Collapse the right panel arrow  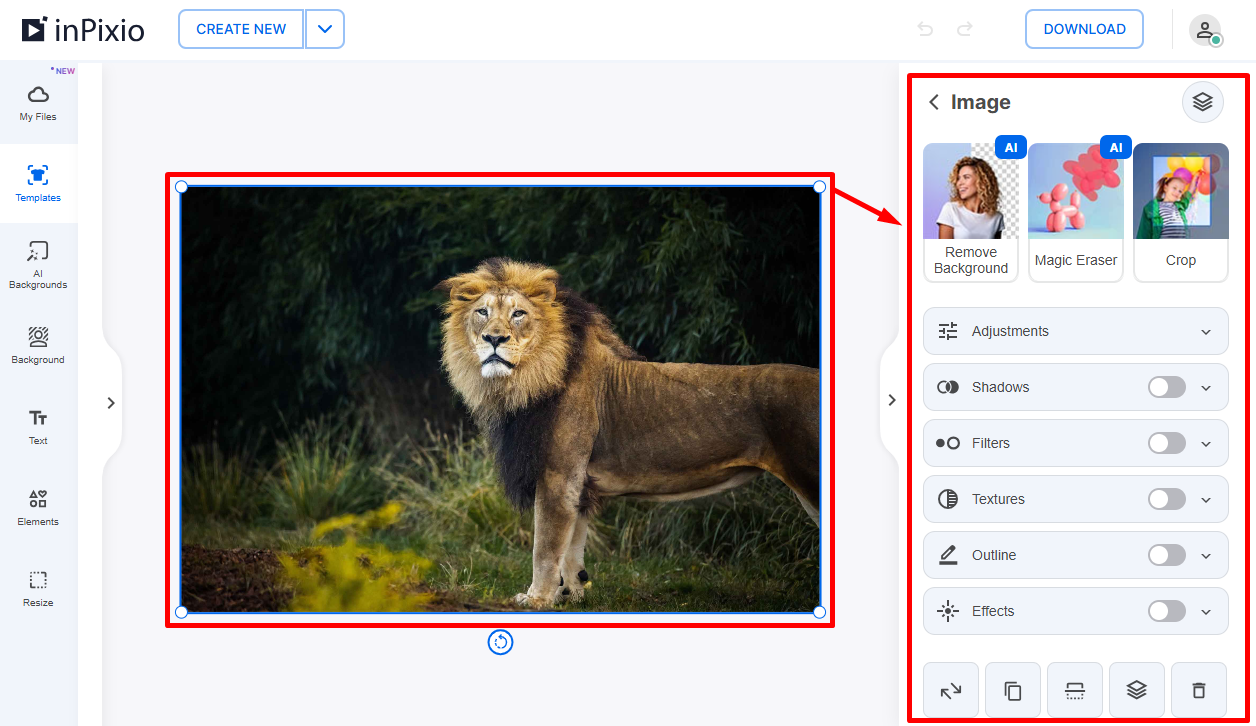891,400
